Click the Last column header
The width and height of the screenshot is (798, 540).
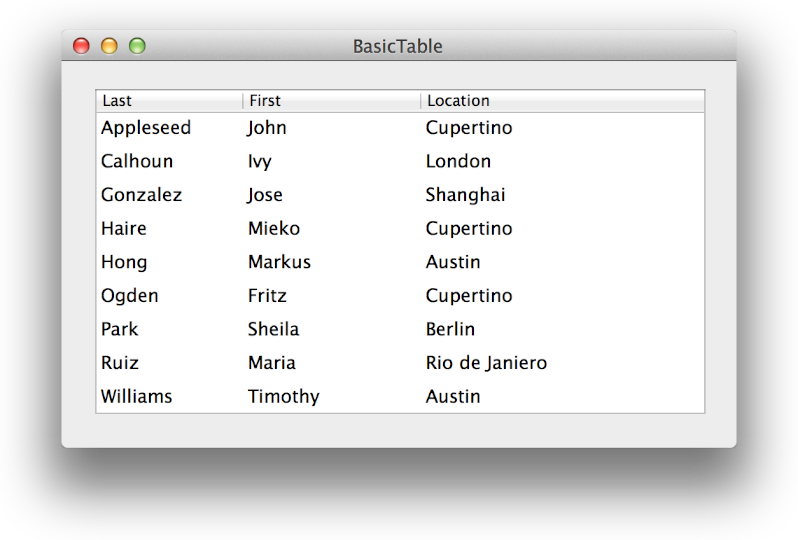[168, 101]
